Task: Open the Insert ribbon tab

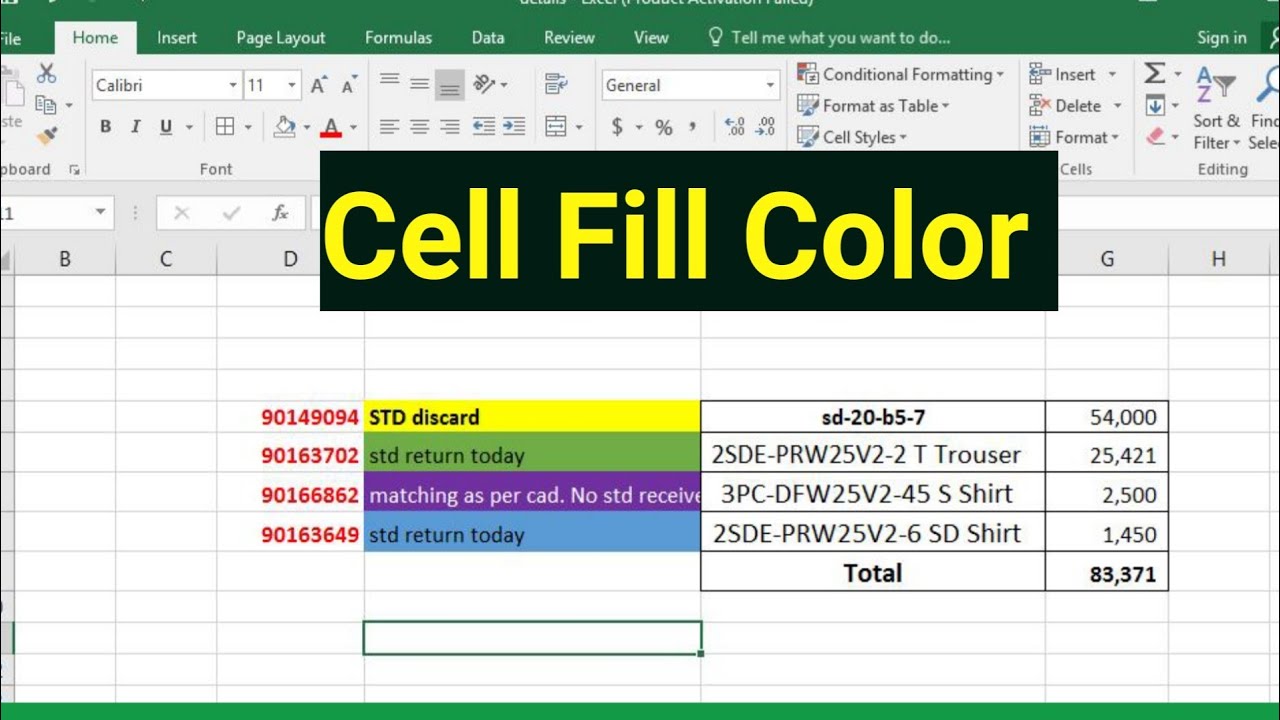Action: [177, 38]
